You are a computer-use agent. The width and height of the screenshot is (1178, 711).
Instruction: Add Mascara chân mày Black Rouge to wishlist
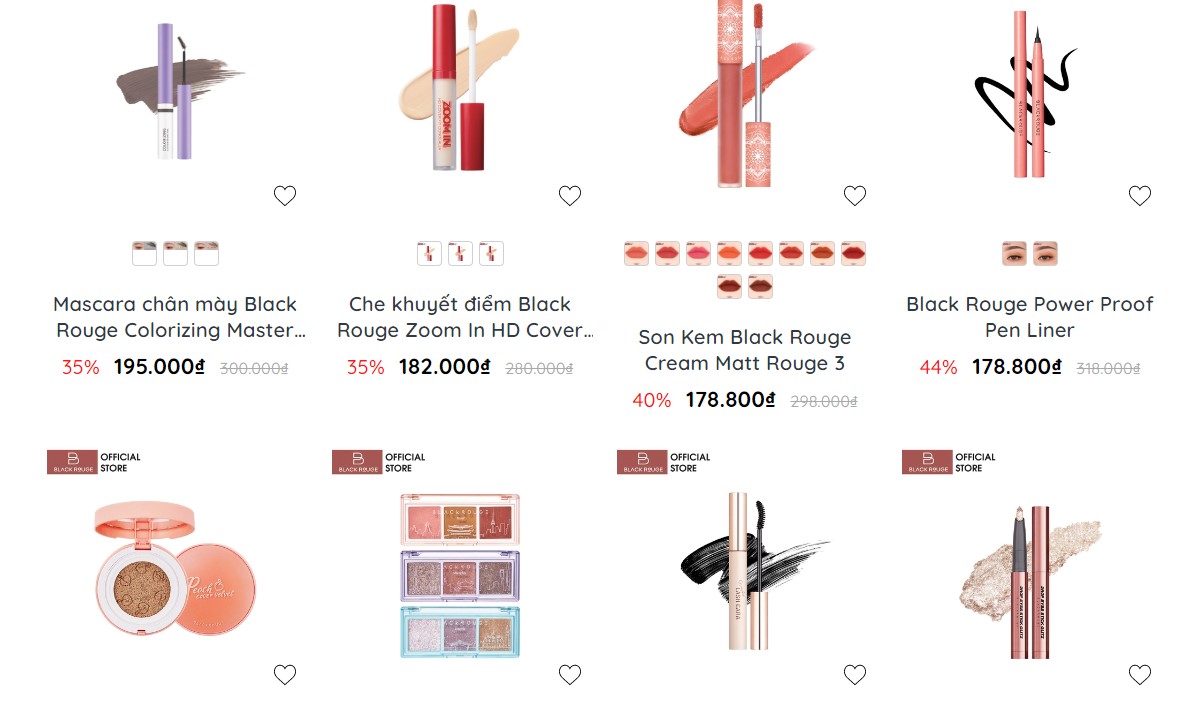[285, 195]
